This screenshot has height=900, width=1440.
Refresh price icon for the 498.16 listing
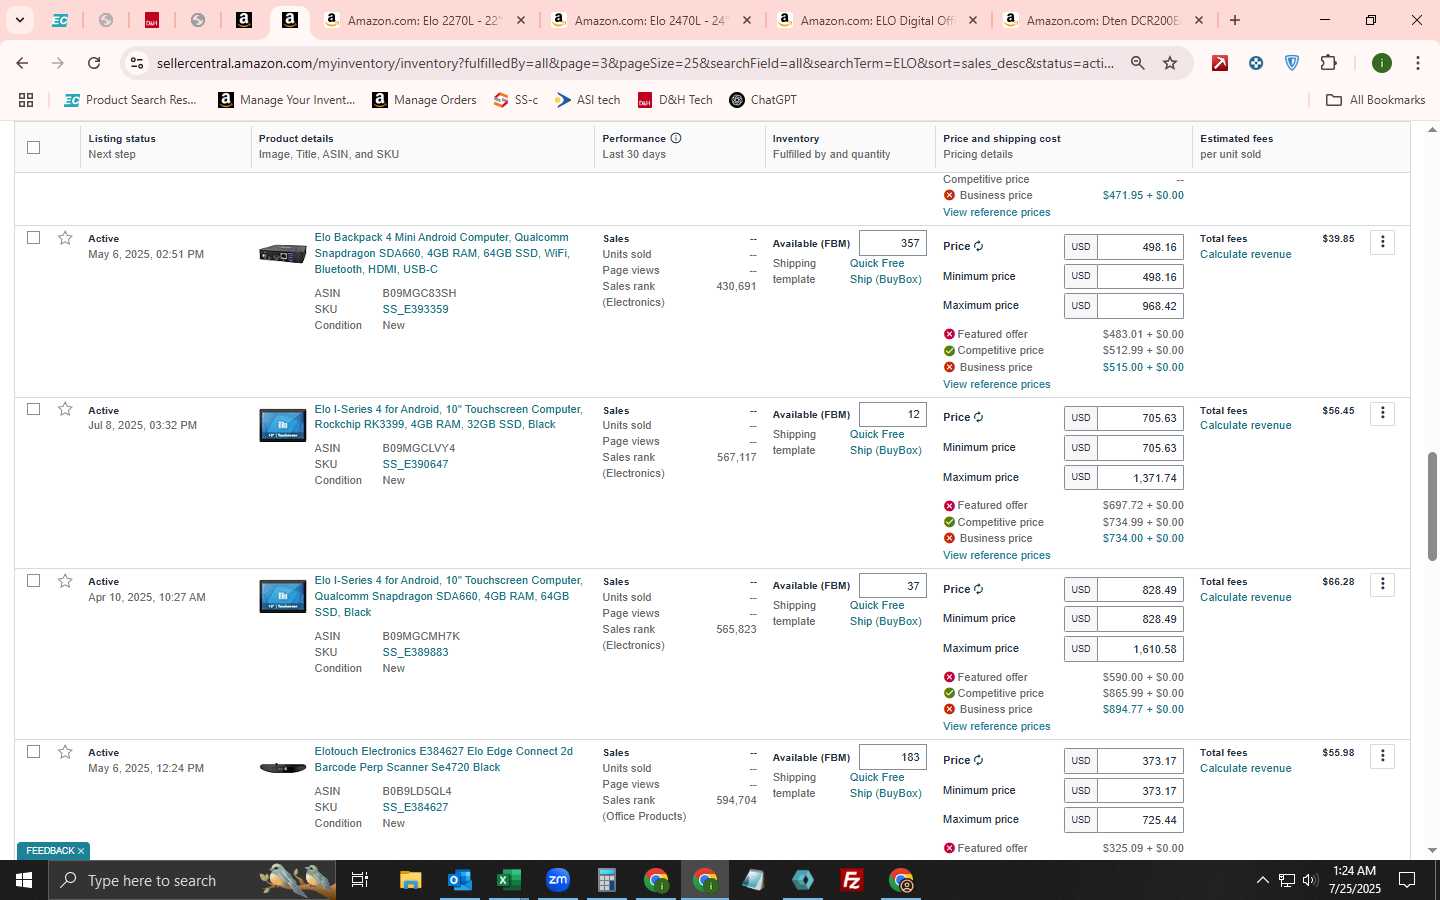[x=978, y=246]
